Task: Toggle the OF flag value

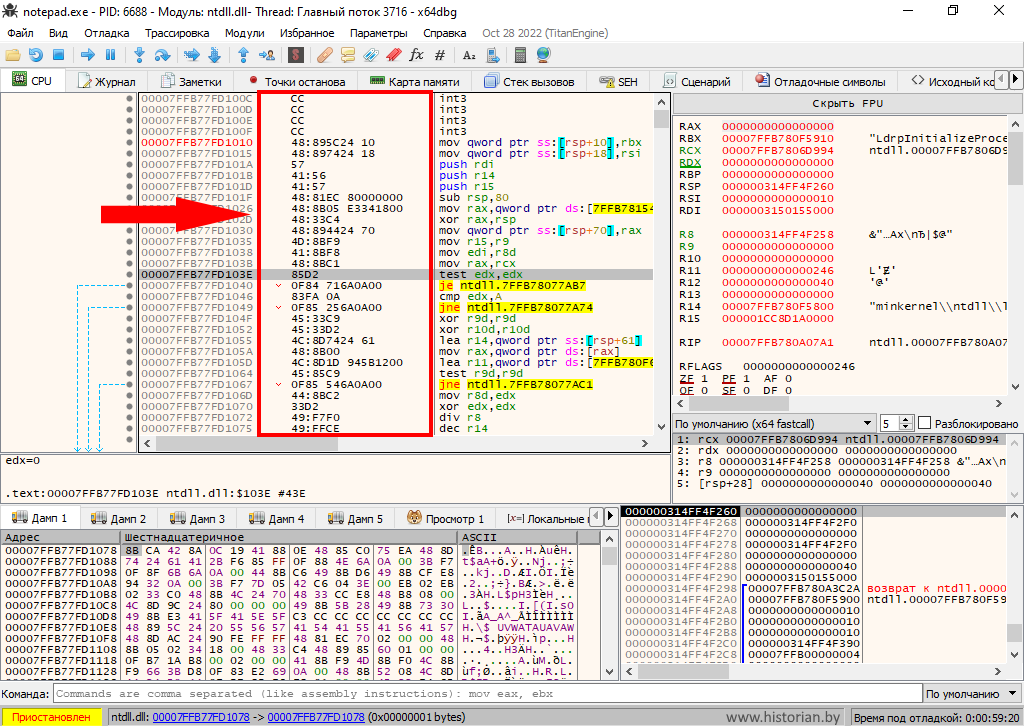Action: pos(702,391)
